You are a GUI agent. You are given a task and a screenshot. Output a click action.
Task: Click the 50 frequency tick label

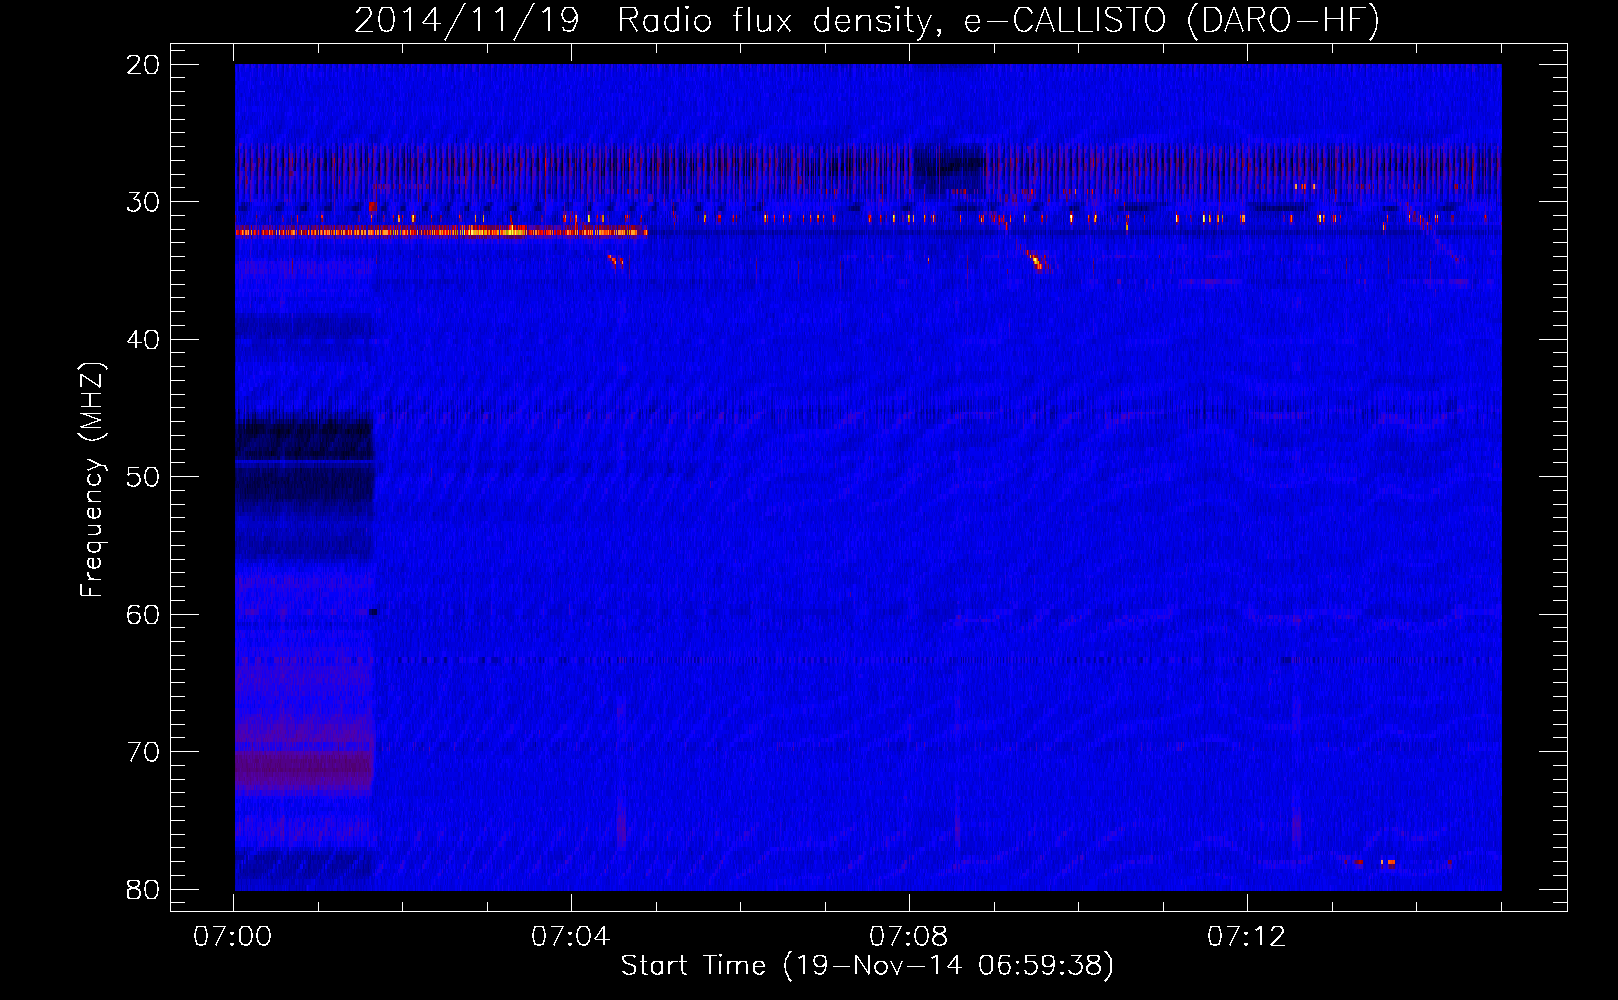coord(143,477)
